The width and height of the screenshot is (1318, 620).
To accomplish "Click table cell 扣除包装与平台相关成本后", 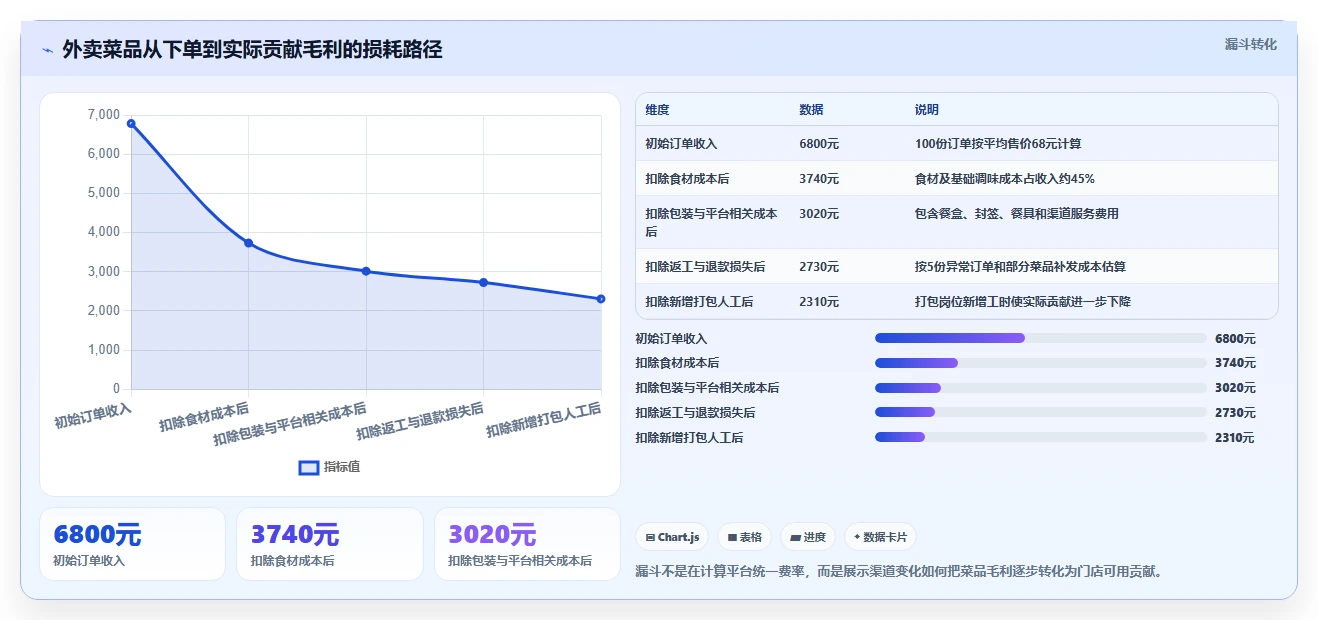I will pyautogui.click(x=712, y=222).
